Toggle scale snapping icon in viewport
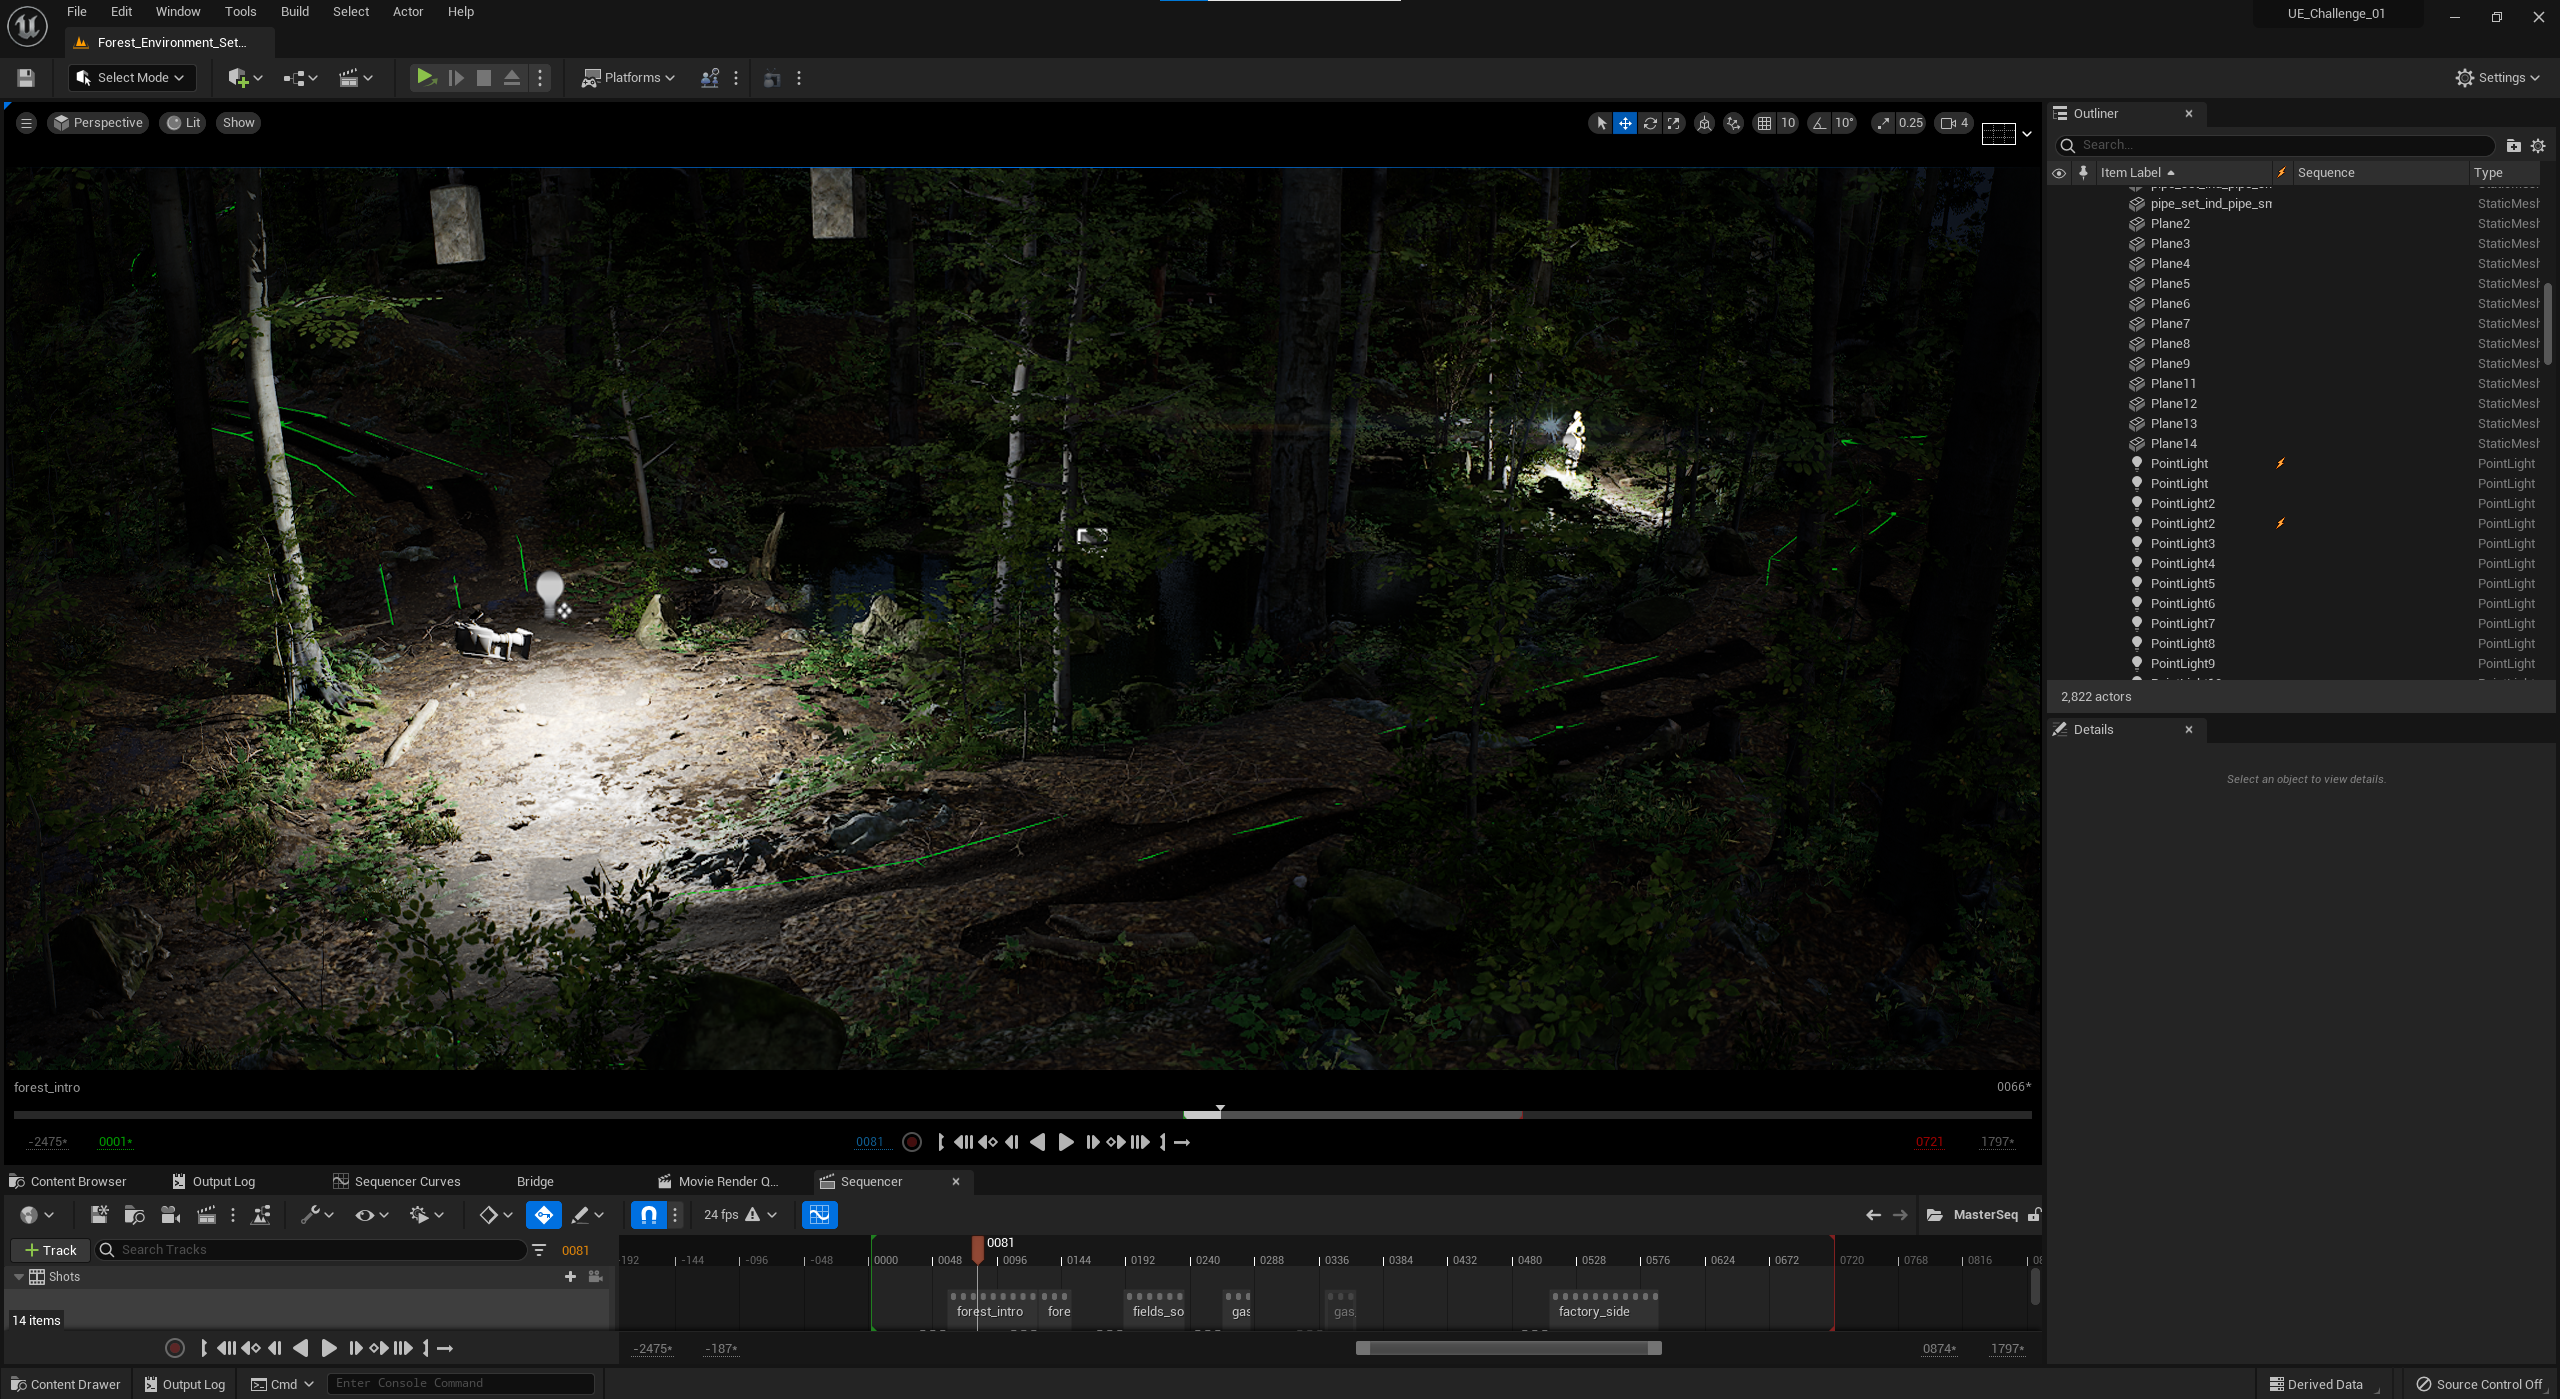2560x1399 pixels. 1883,123
